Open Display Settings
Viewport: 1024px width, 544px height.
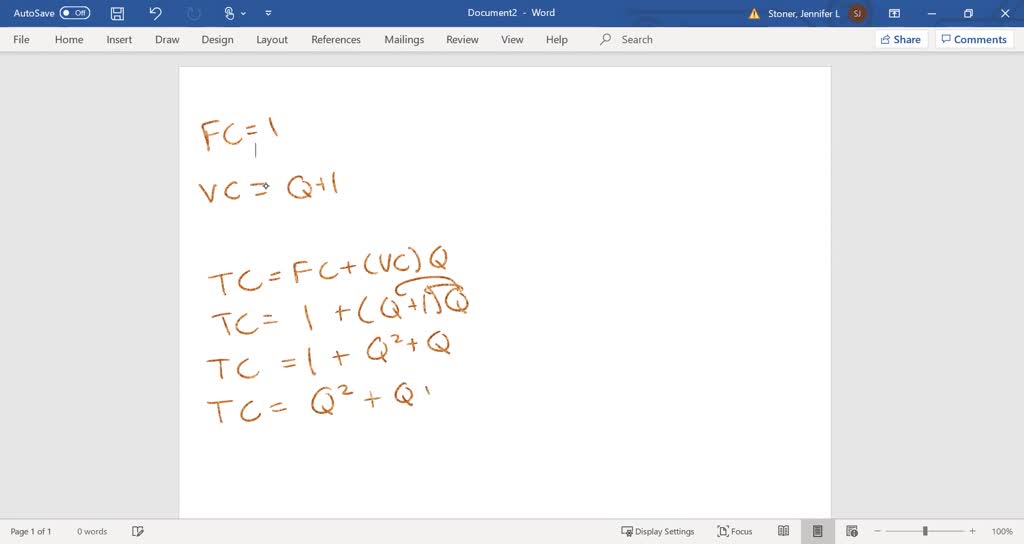point(658,532)
